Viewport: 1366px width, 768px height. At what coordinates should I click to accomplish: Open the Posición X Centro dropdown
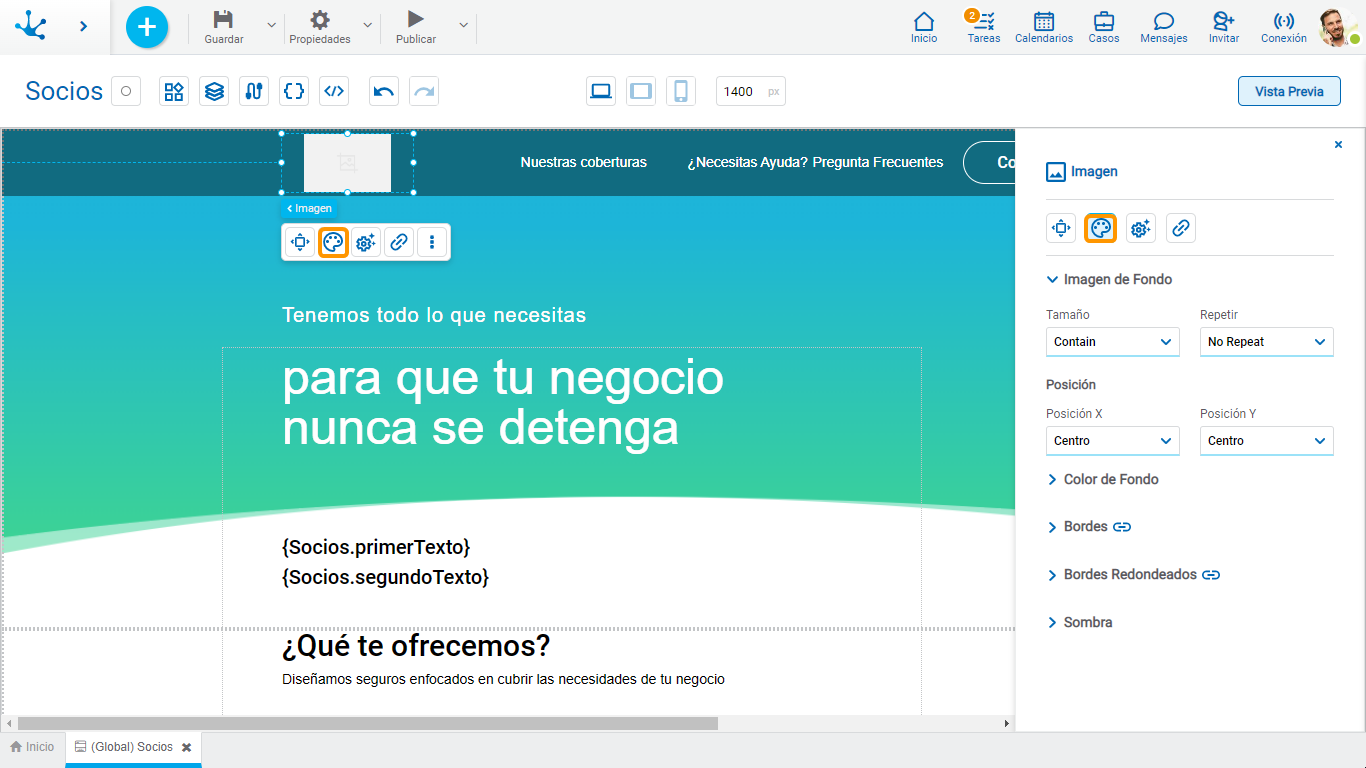click(x=1113, y=441)
